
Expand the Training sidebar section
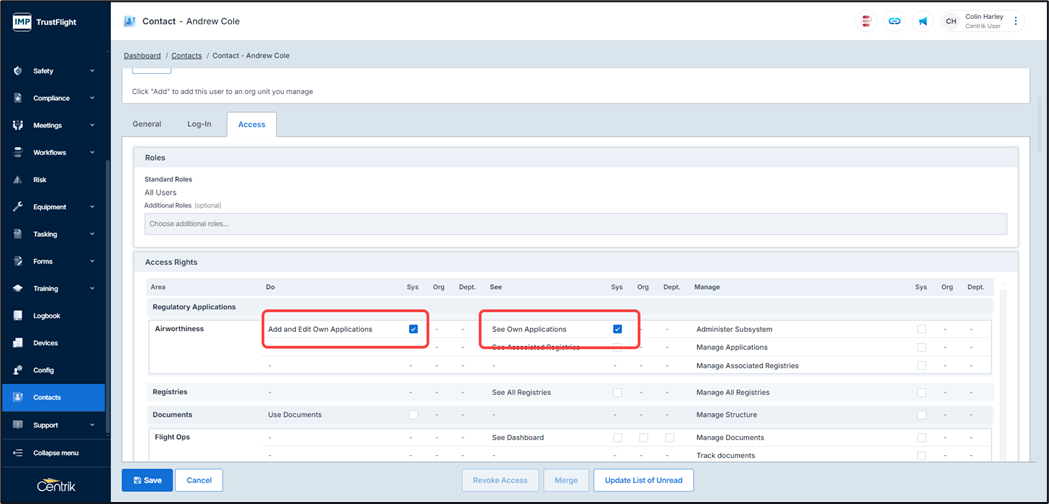[x=92, y=288]
